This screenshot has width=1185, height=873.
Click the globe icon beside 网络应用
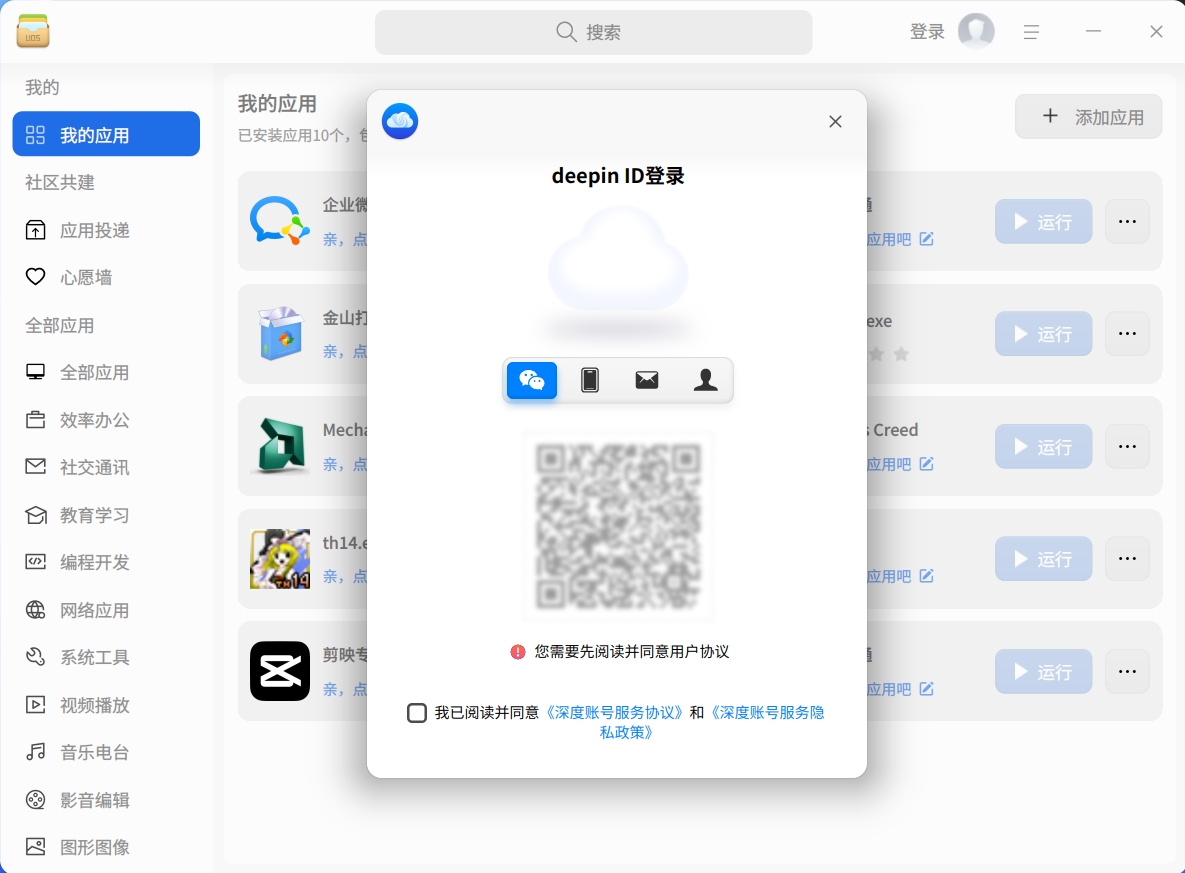tap(36, 610)
